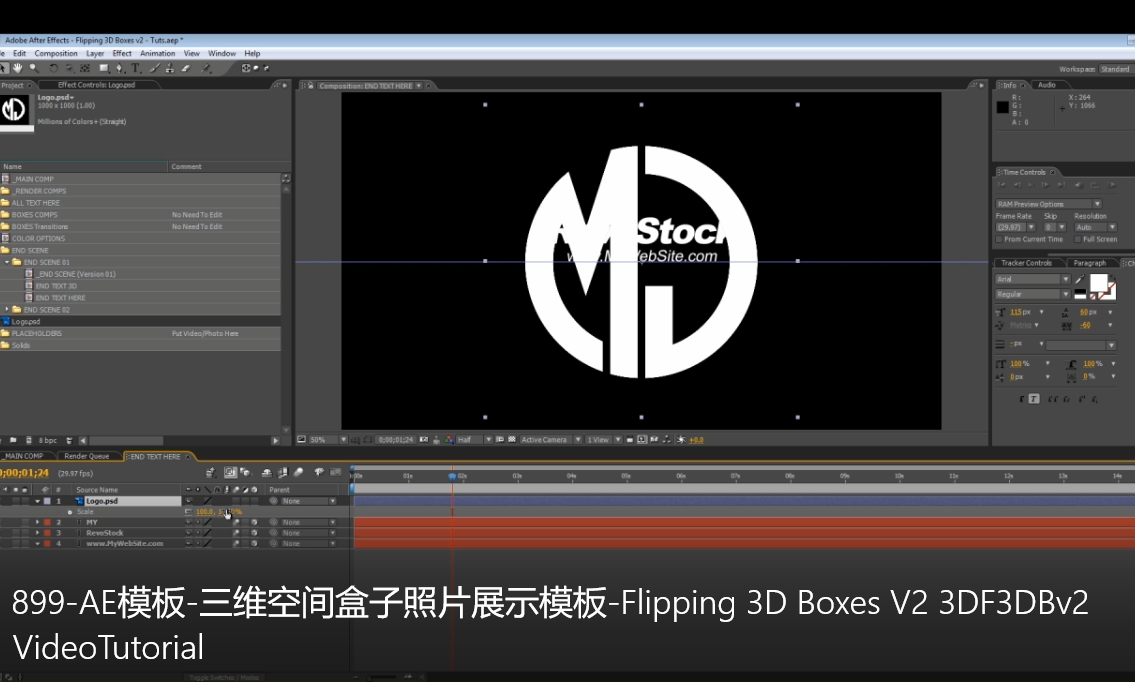Expand the END SCENE 02 folder
1135x682 pixels.
click(7, 310)
